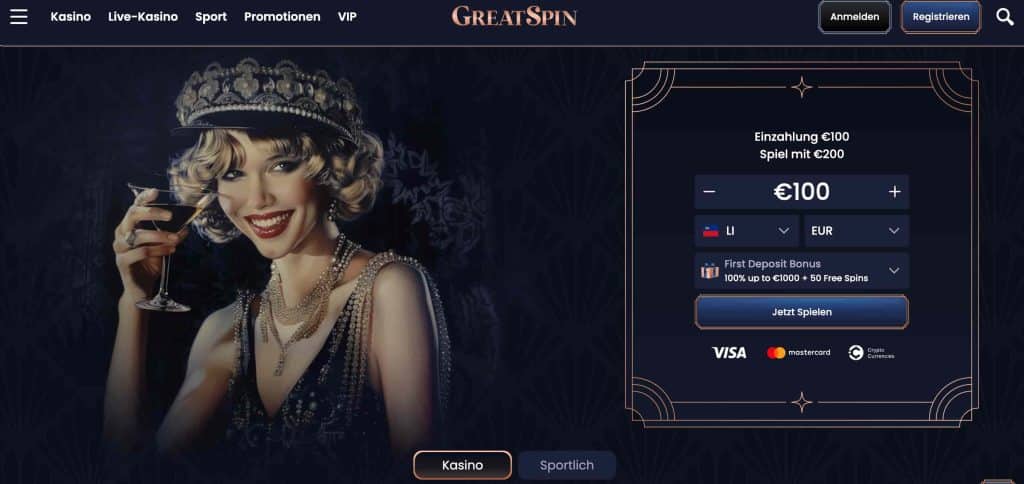Click the Mastercard payment logo

pos(798,353)
